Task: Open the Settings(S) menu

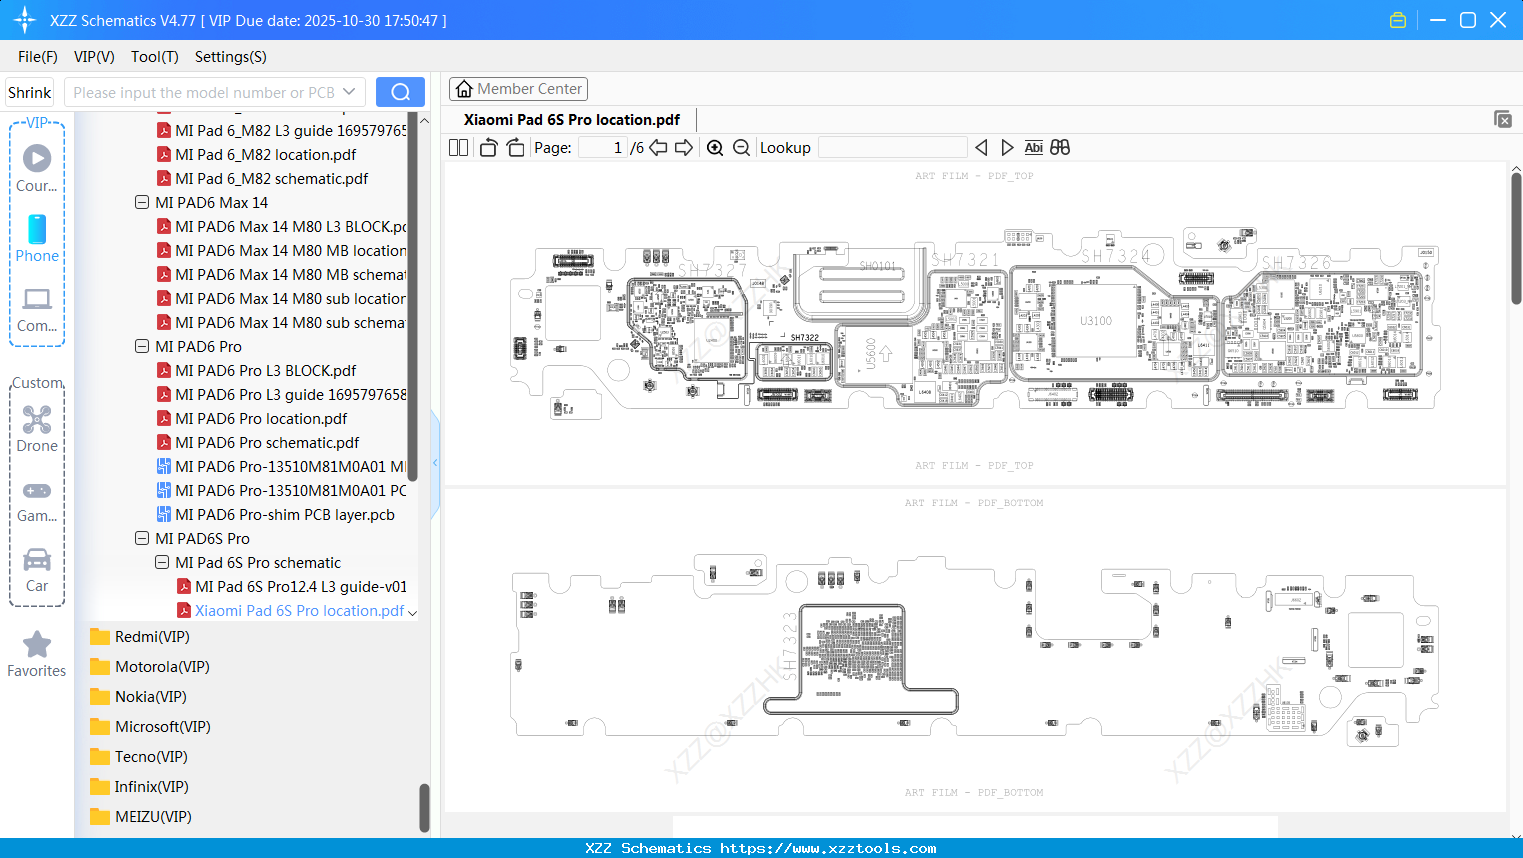Action: pos(231,57)
